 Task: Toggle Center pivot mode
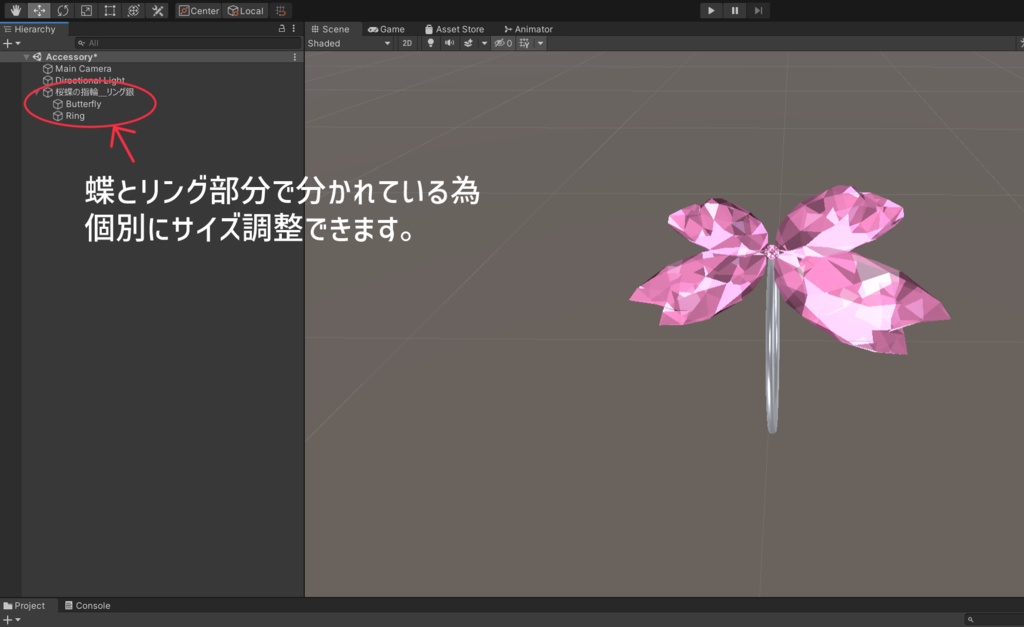[x=198, y=11]
